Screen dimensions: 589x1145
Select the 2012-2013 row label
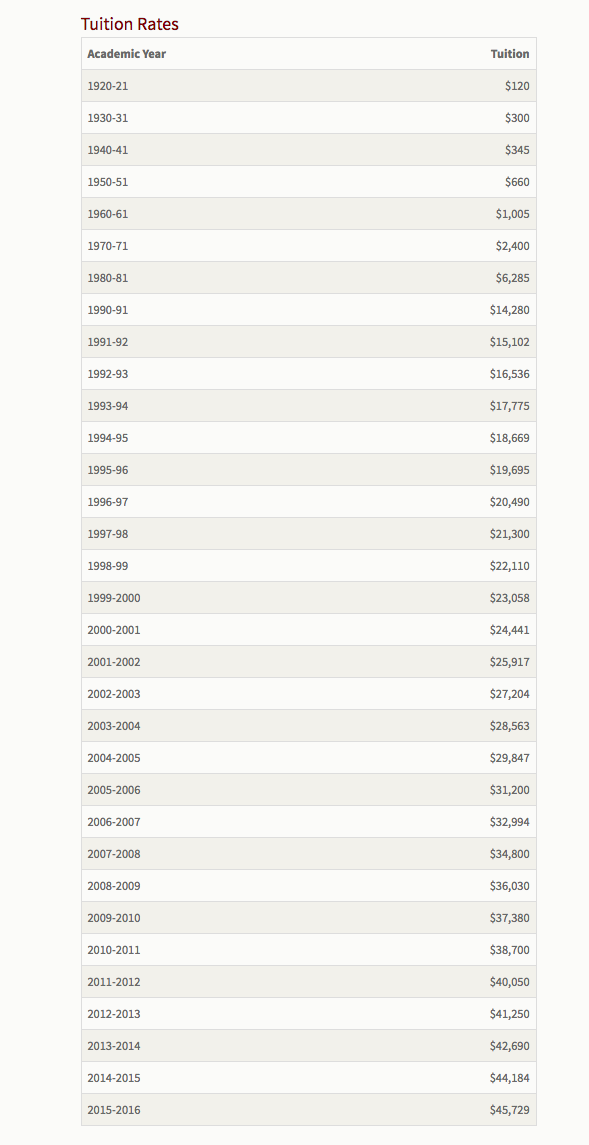click(114, 1014)
